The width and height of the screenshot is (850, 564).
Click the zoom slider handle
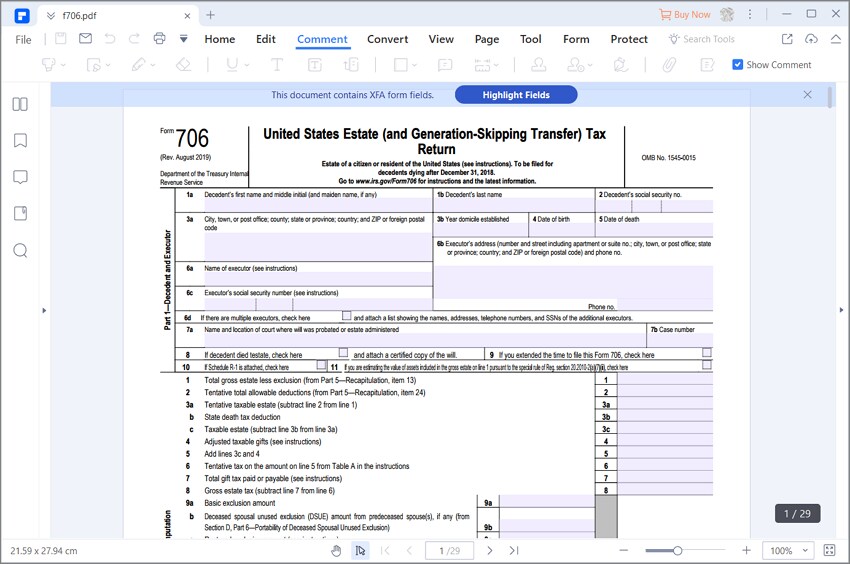tap(677, 551)
